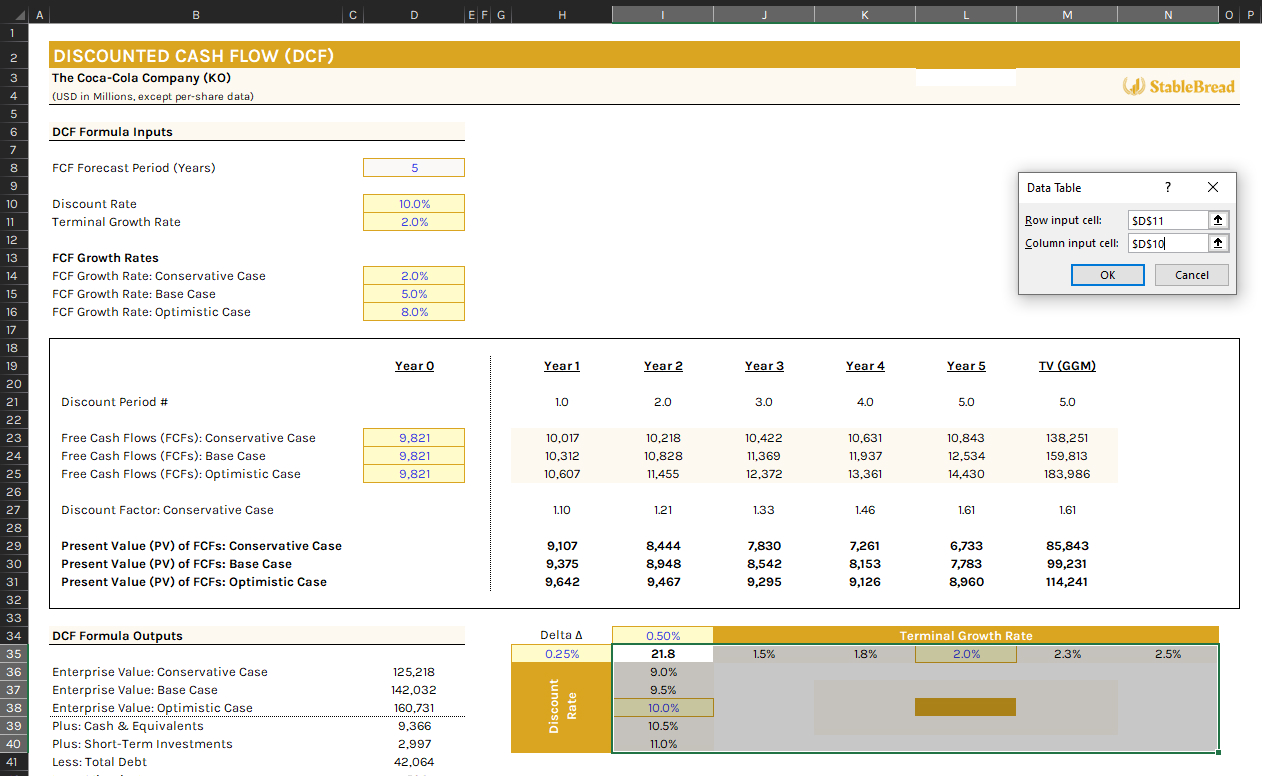Open Data Table dialog help
Image resolution: width=1262 pixels, height=776 pixels.
point(1167,187)
